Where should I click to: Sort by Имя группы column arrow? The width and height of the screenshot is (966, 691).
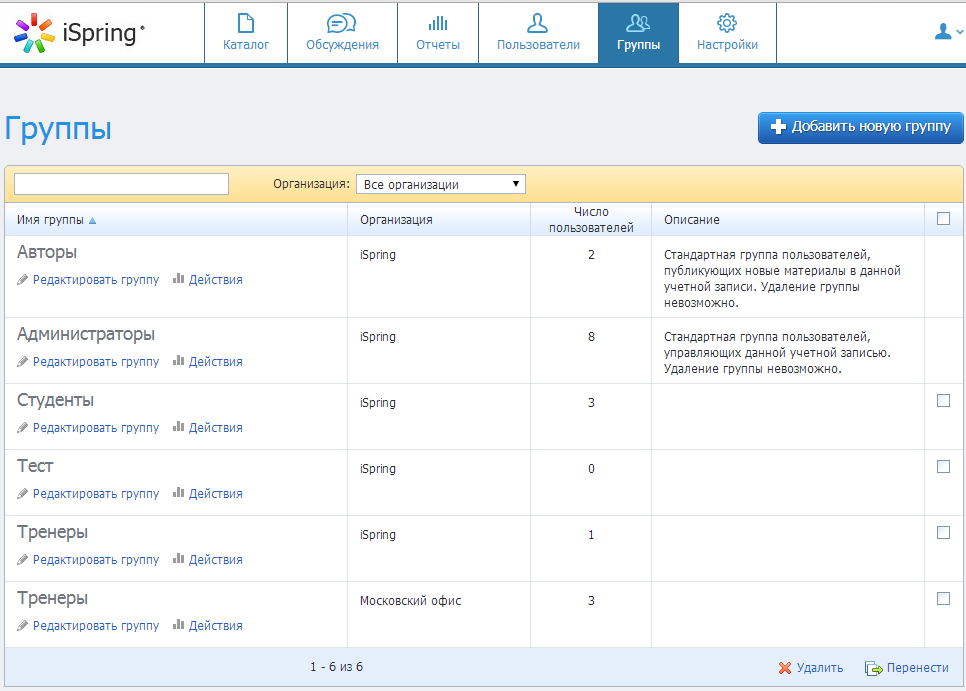coord(92,220)
